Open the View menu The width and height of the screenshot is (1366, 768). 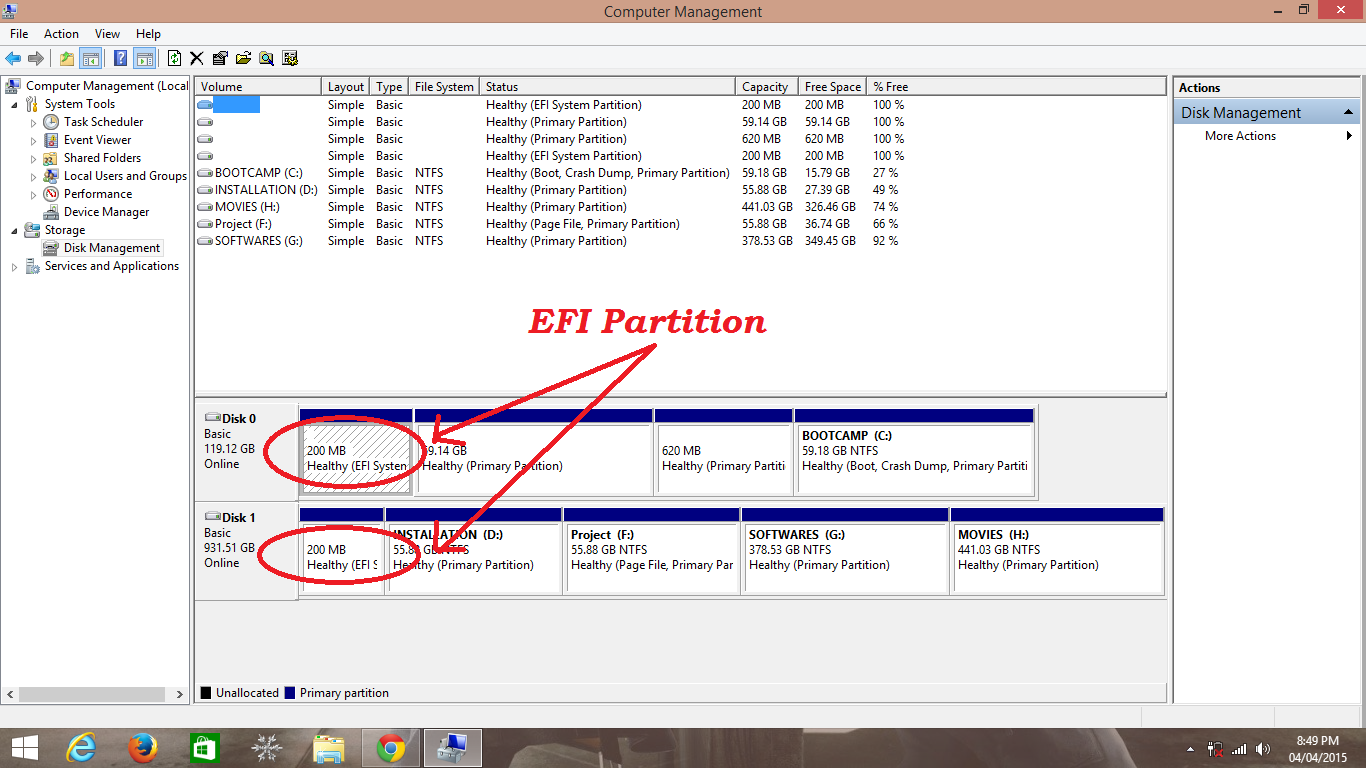(x=107, y=34)
